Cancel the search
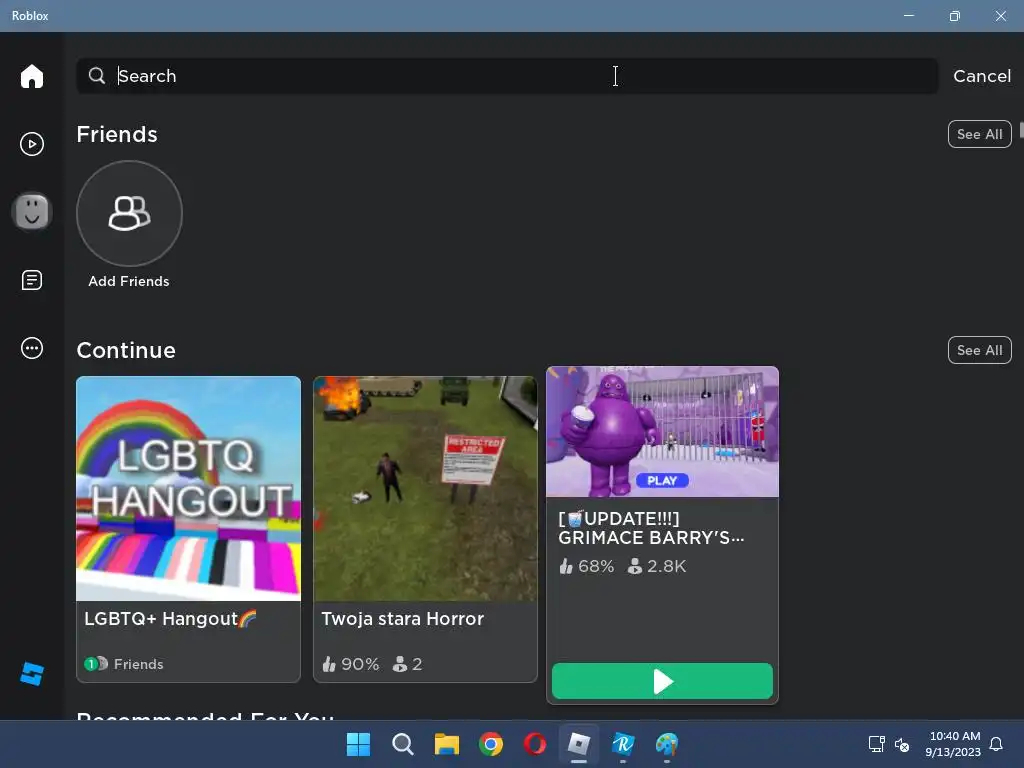Viewport: 1024px width, 768px height. (x=982, y=76)
